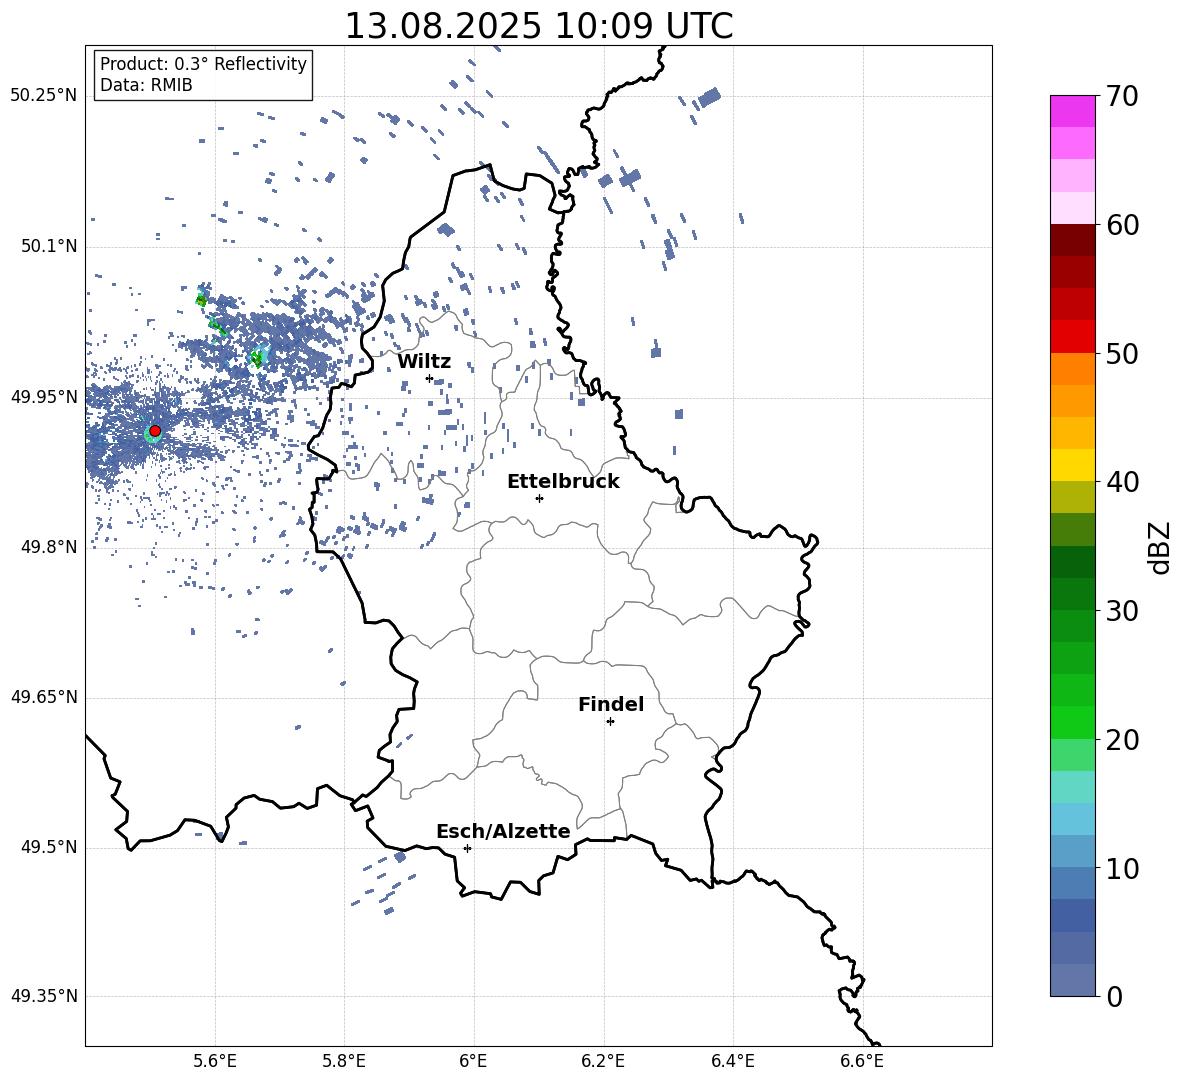The height and width of the screenshot is (1081, 1184).
Task: Click the dBZ colorbar axis label
Action: (1160, 547)
